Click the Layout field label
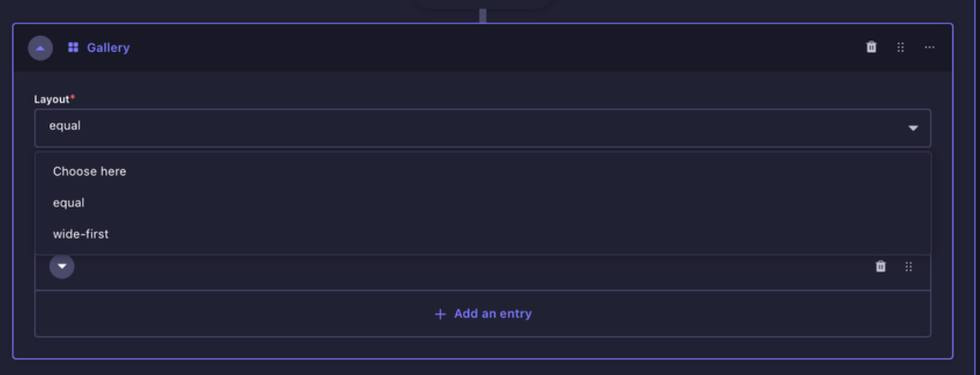Viewport: 980px width, 375px height. coord(54,99)
